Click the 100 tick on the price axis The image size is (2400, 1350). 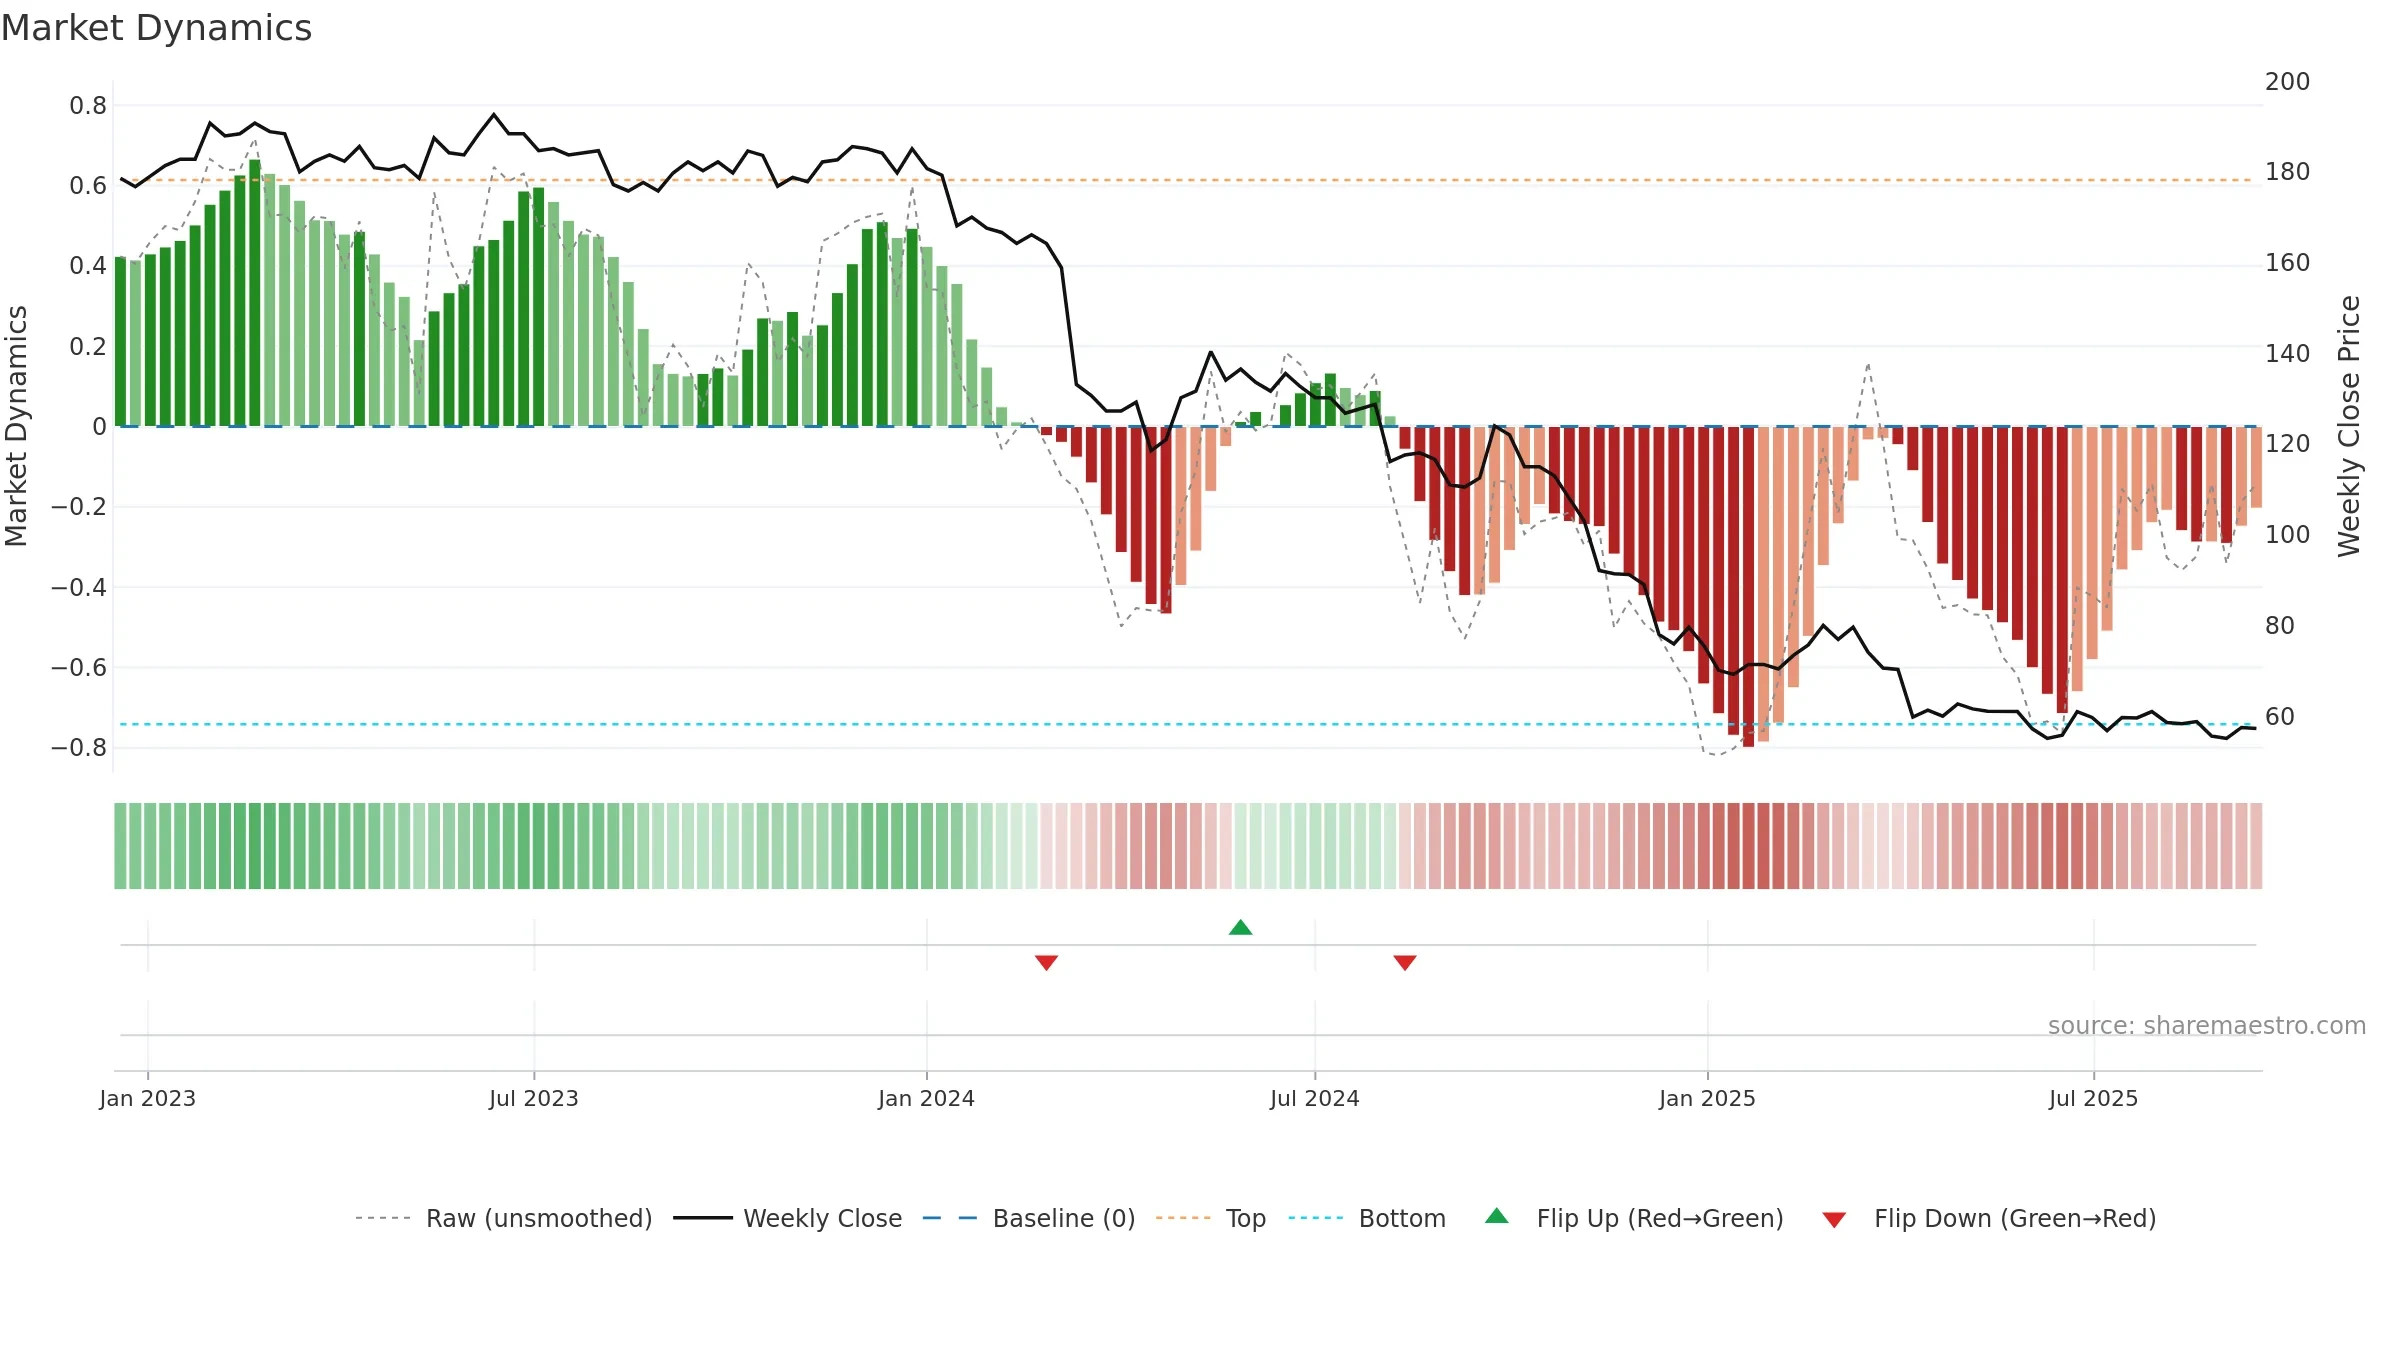click(2287, 535)
